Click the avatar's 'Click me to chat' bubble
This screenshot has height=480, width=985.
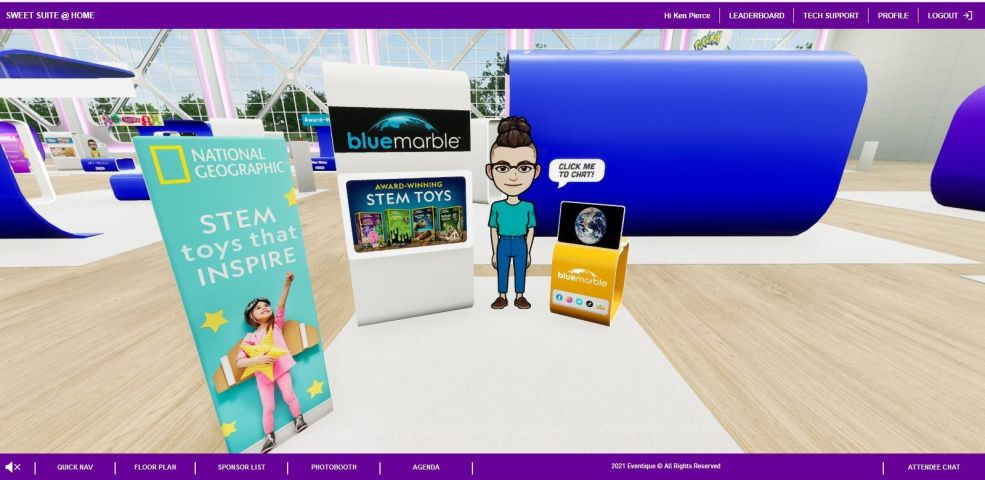(576, 171)
